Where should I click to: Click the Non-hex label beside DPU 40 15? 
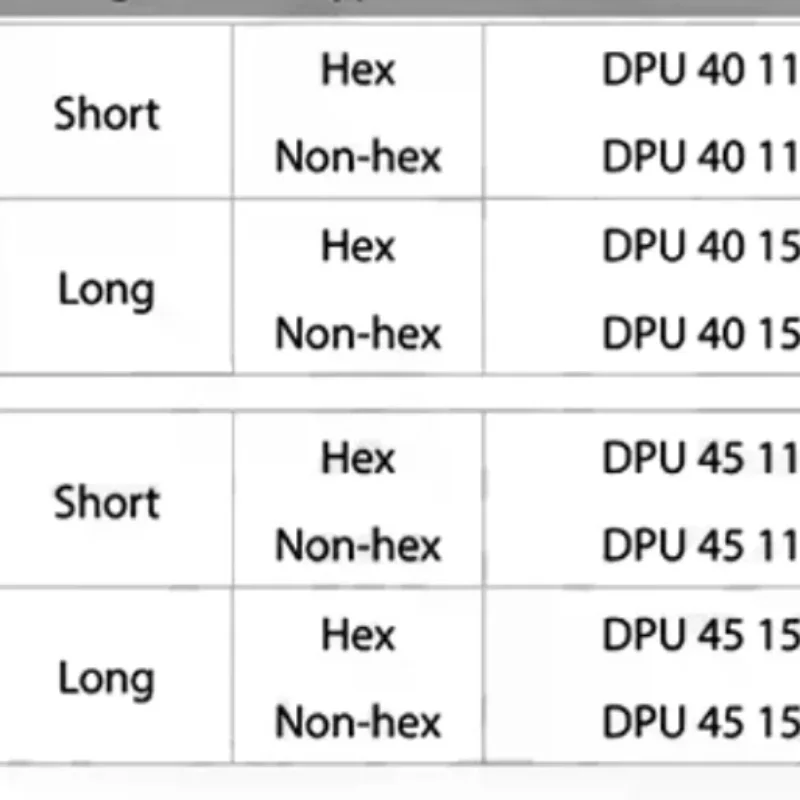click(x=358, y=333)
